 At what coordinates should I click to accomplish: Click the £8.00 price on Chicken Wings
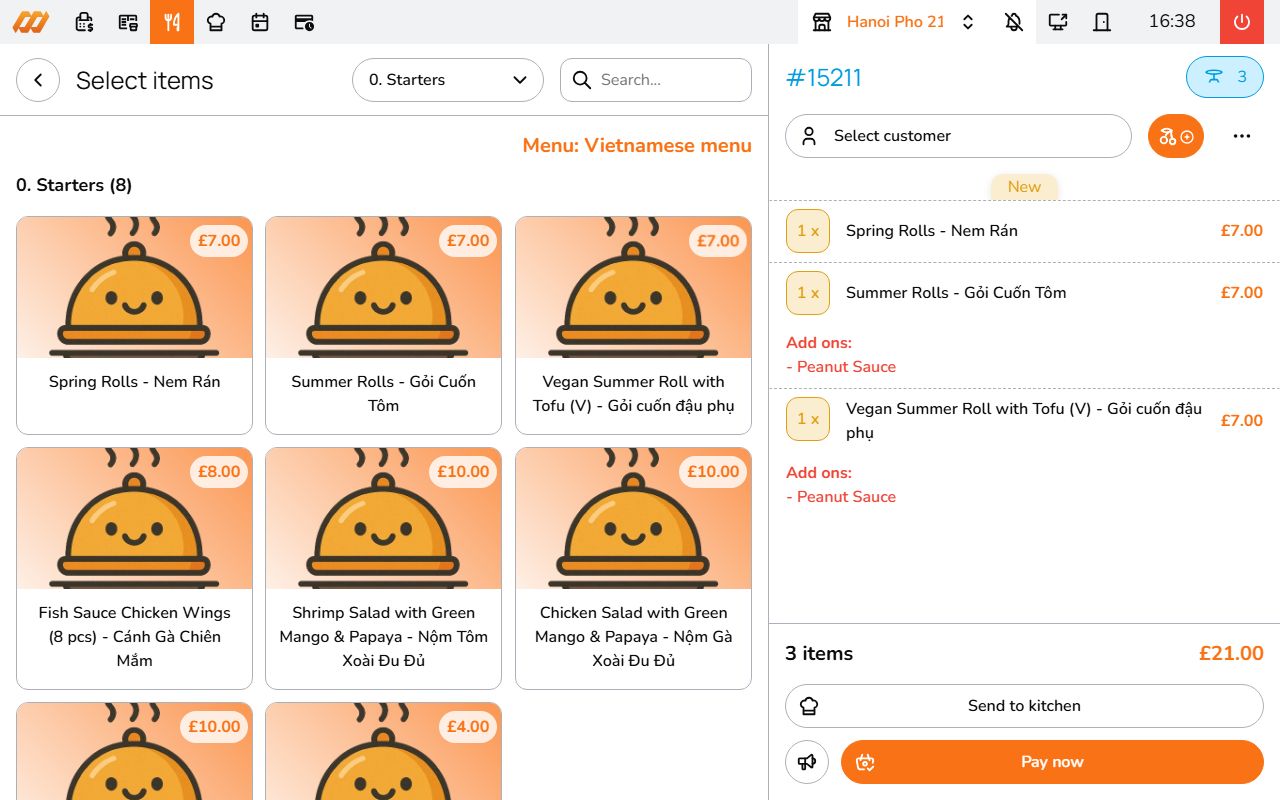[x=219, y=472]
